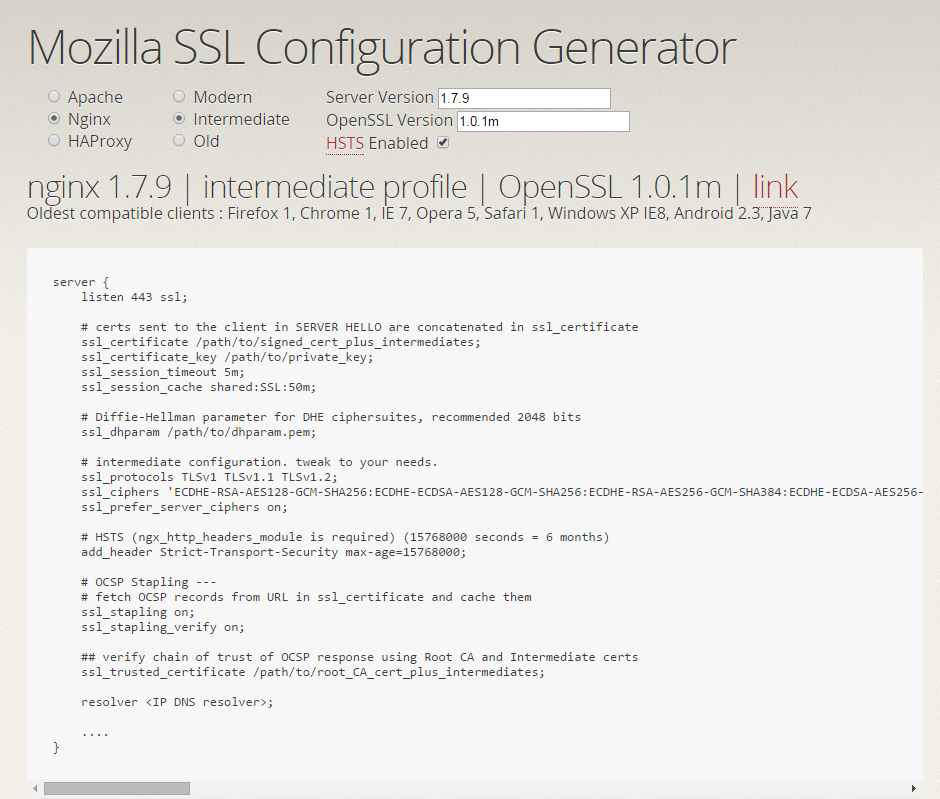Choose the Intermediate profile radio
Viewport: 940px width, 799px height.
click(179, 118)
